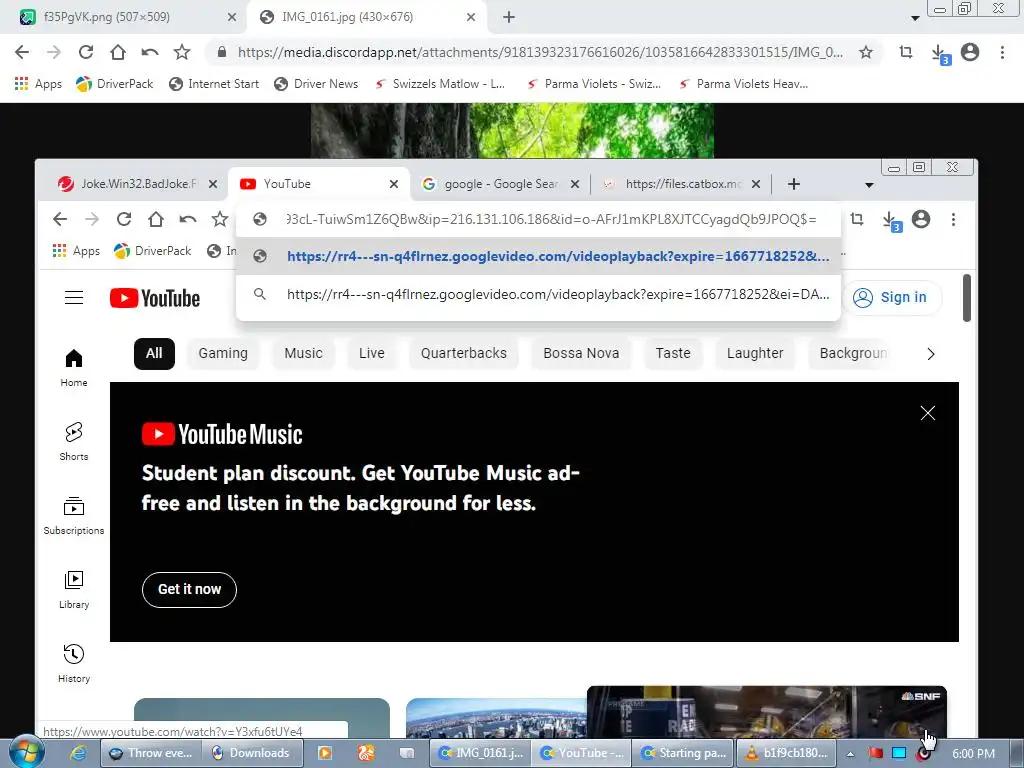The image size is (1024, 768).
Task: Close the IMG_0161.jpg tab
Action: click(471, 17)
